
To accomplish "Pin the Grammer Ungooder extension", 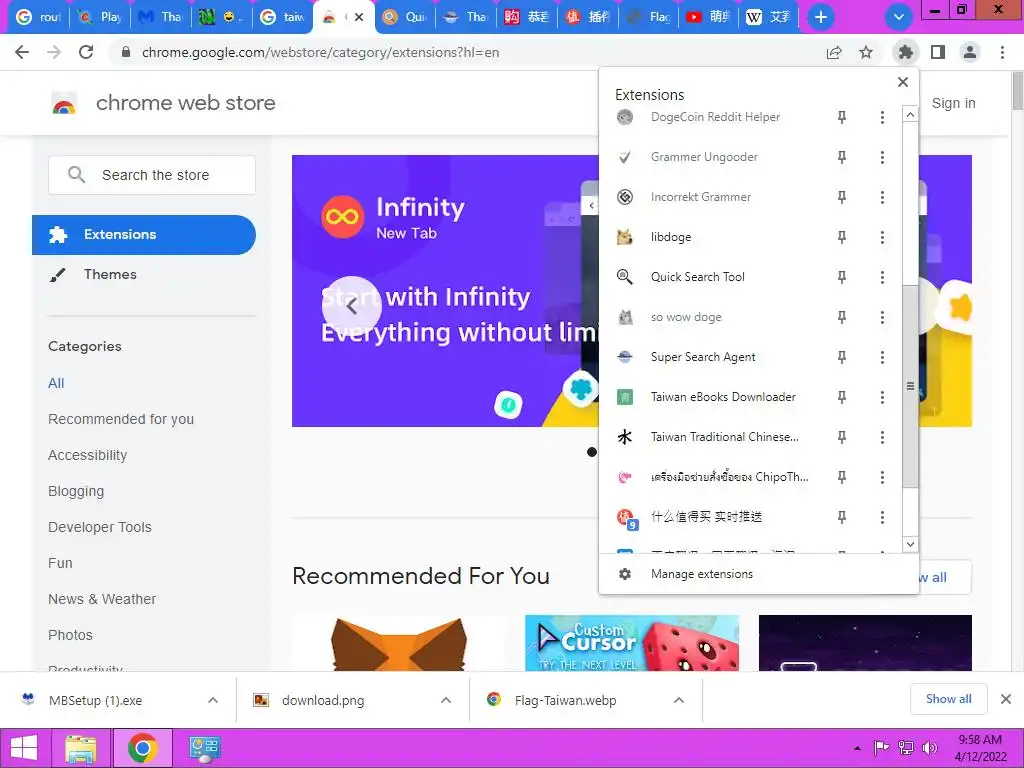I will point(842,157).
